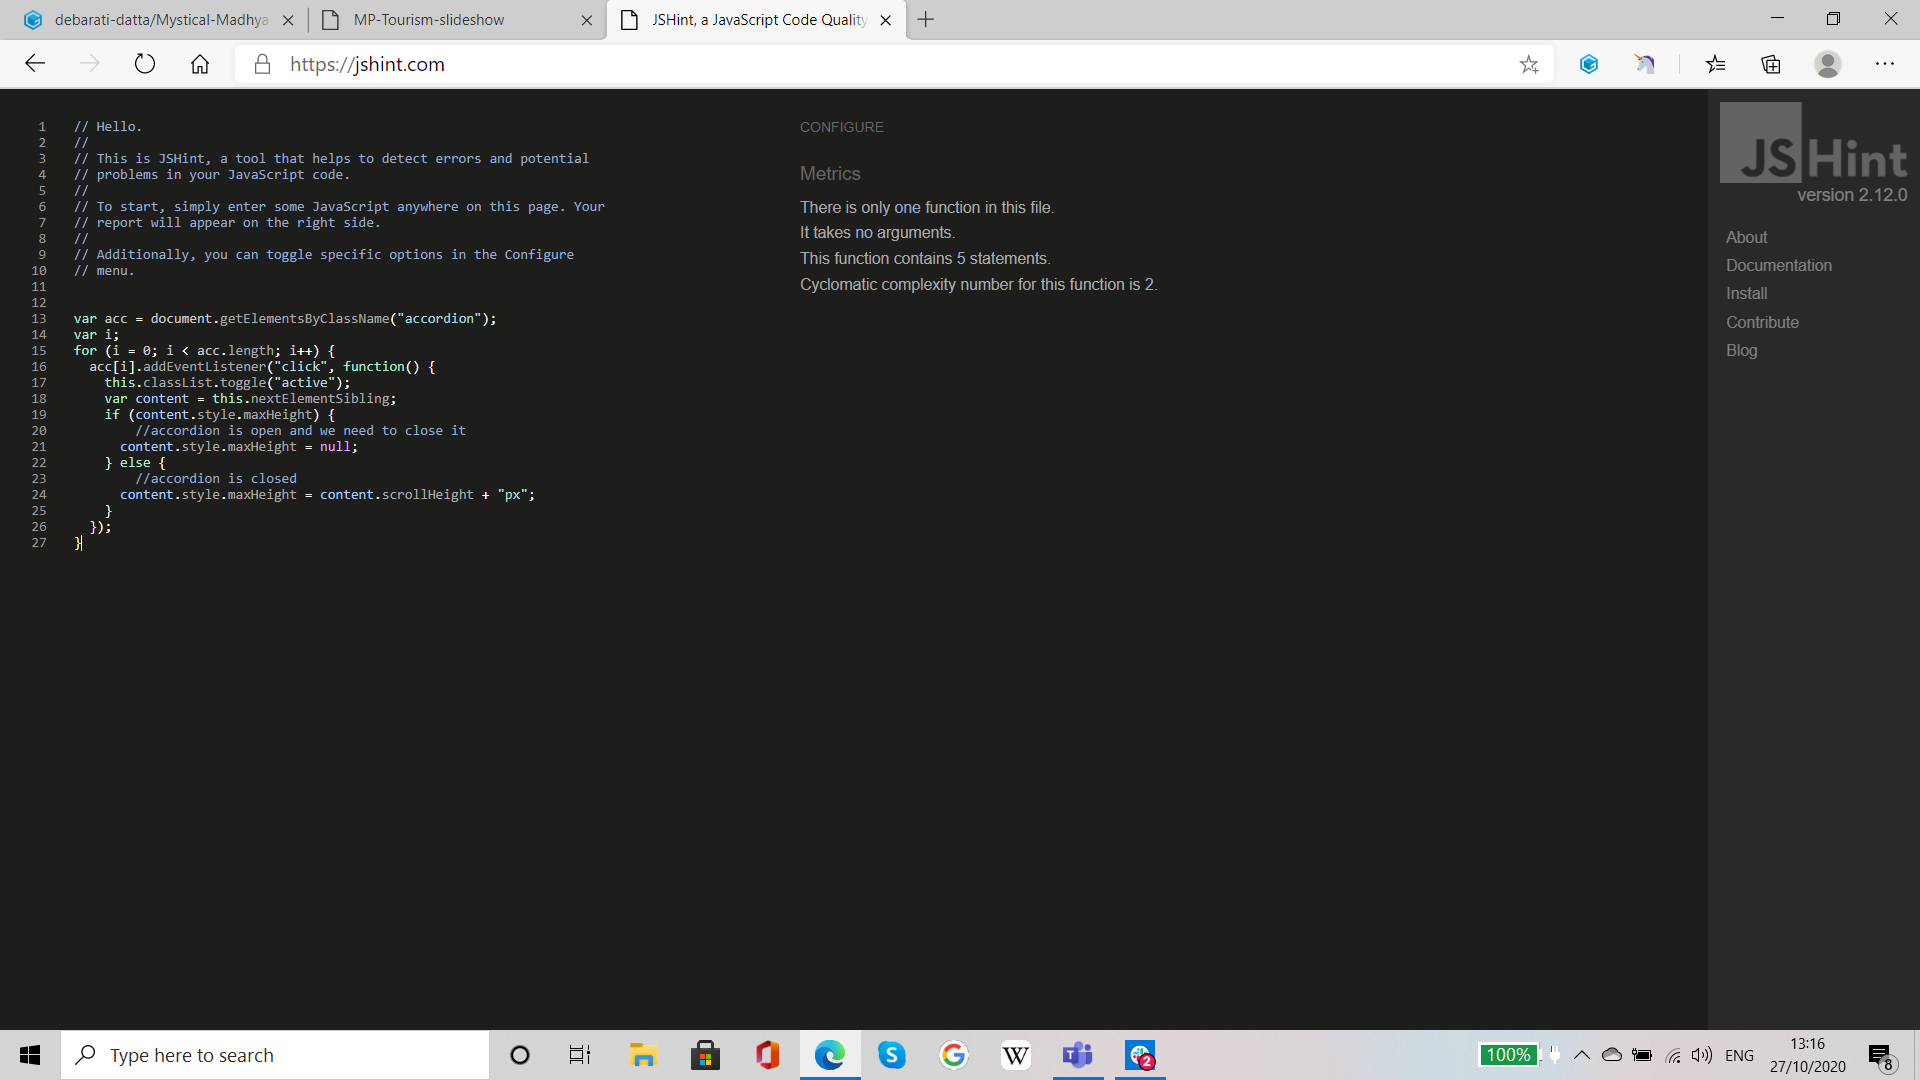
Task: Open the Documentation link
Action: [1778, 265]
